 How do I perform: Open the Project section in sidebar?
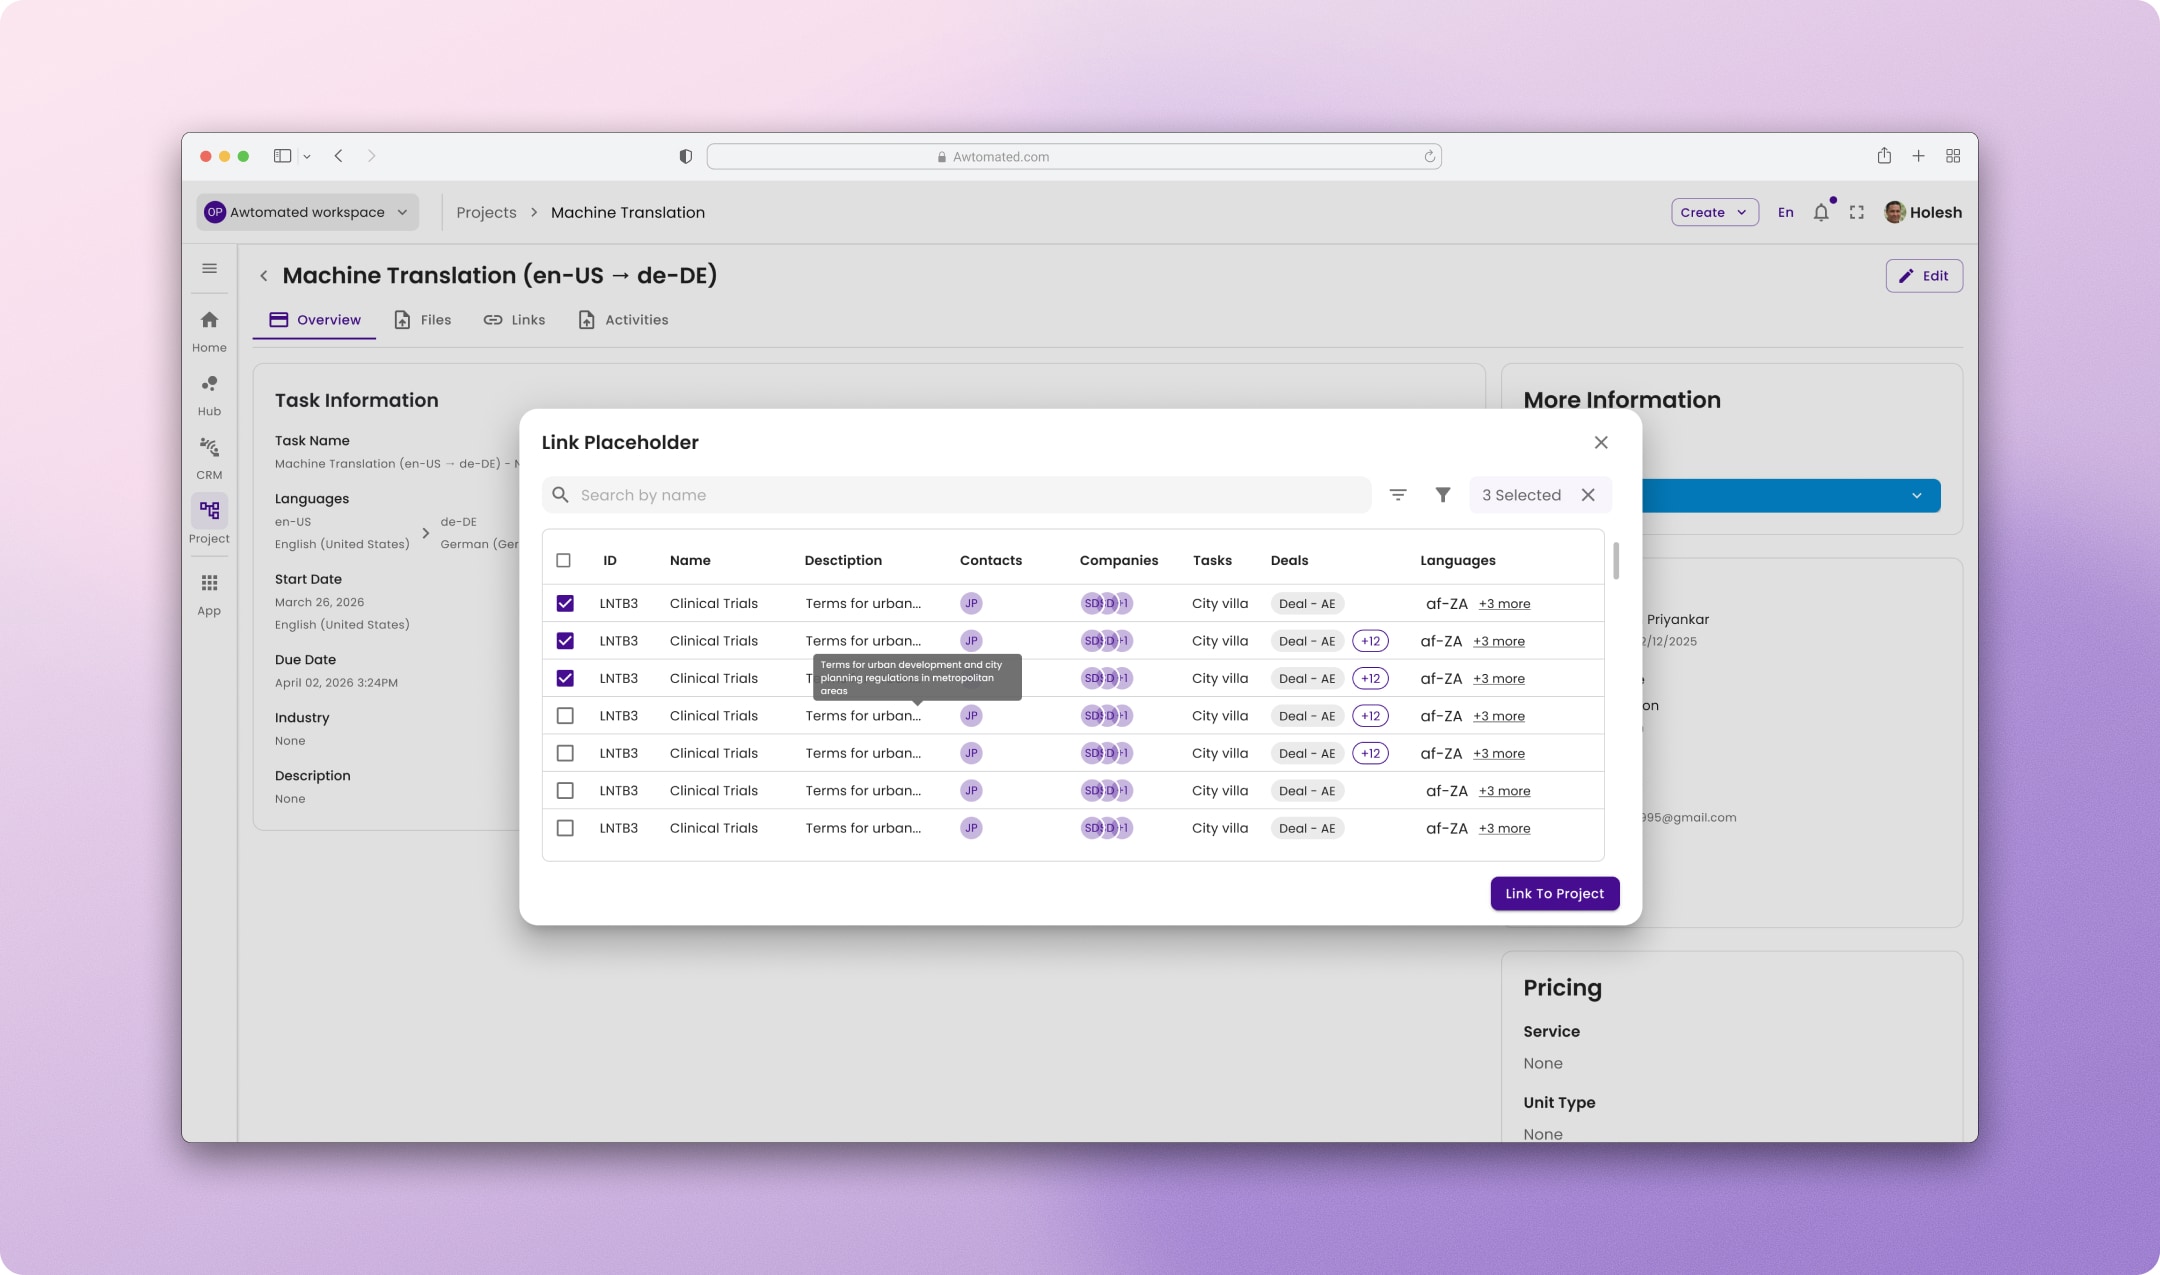coord(209,520)
